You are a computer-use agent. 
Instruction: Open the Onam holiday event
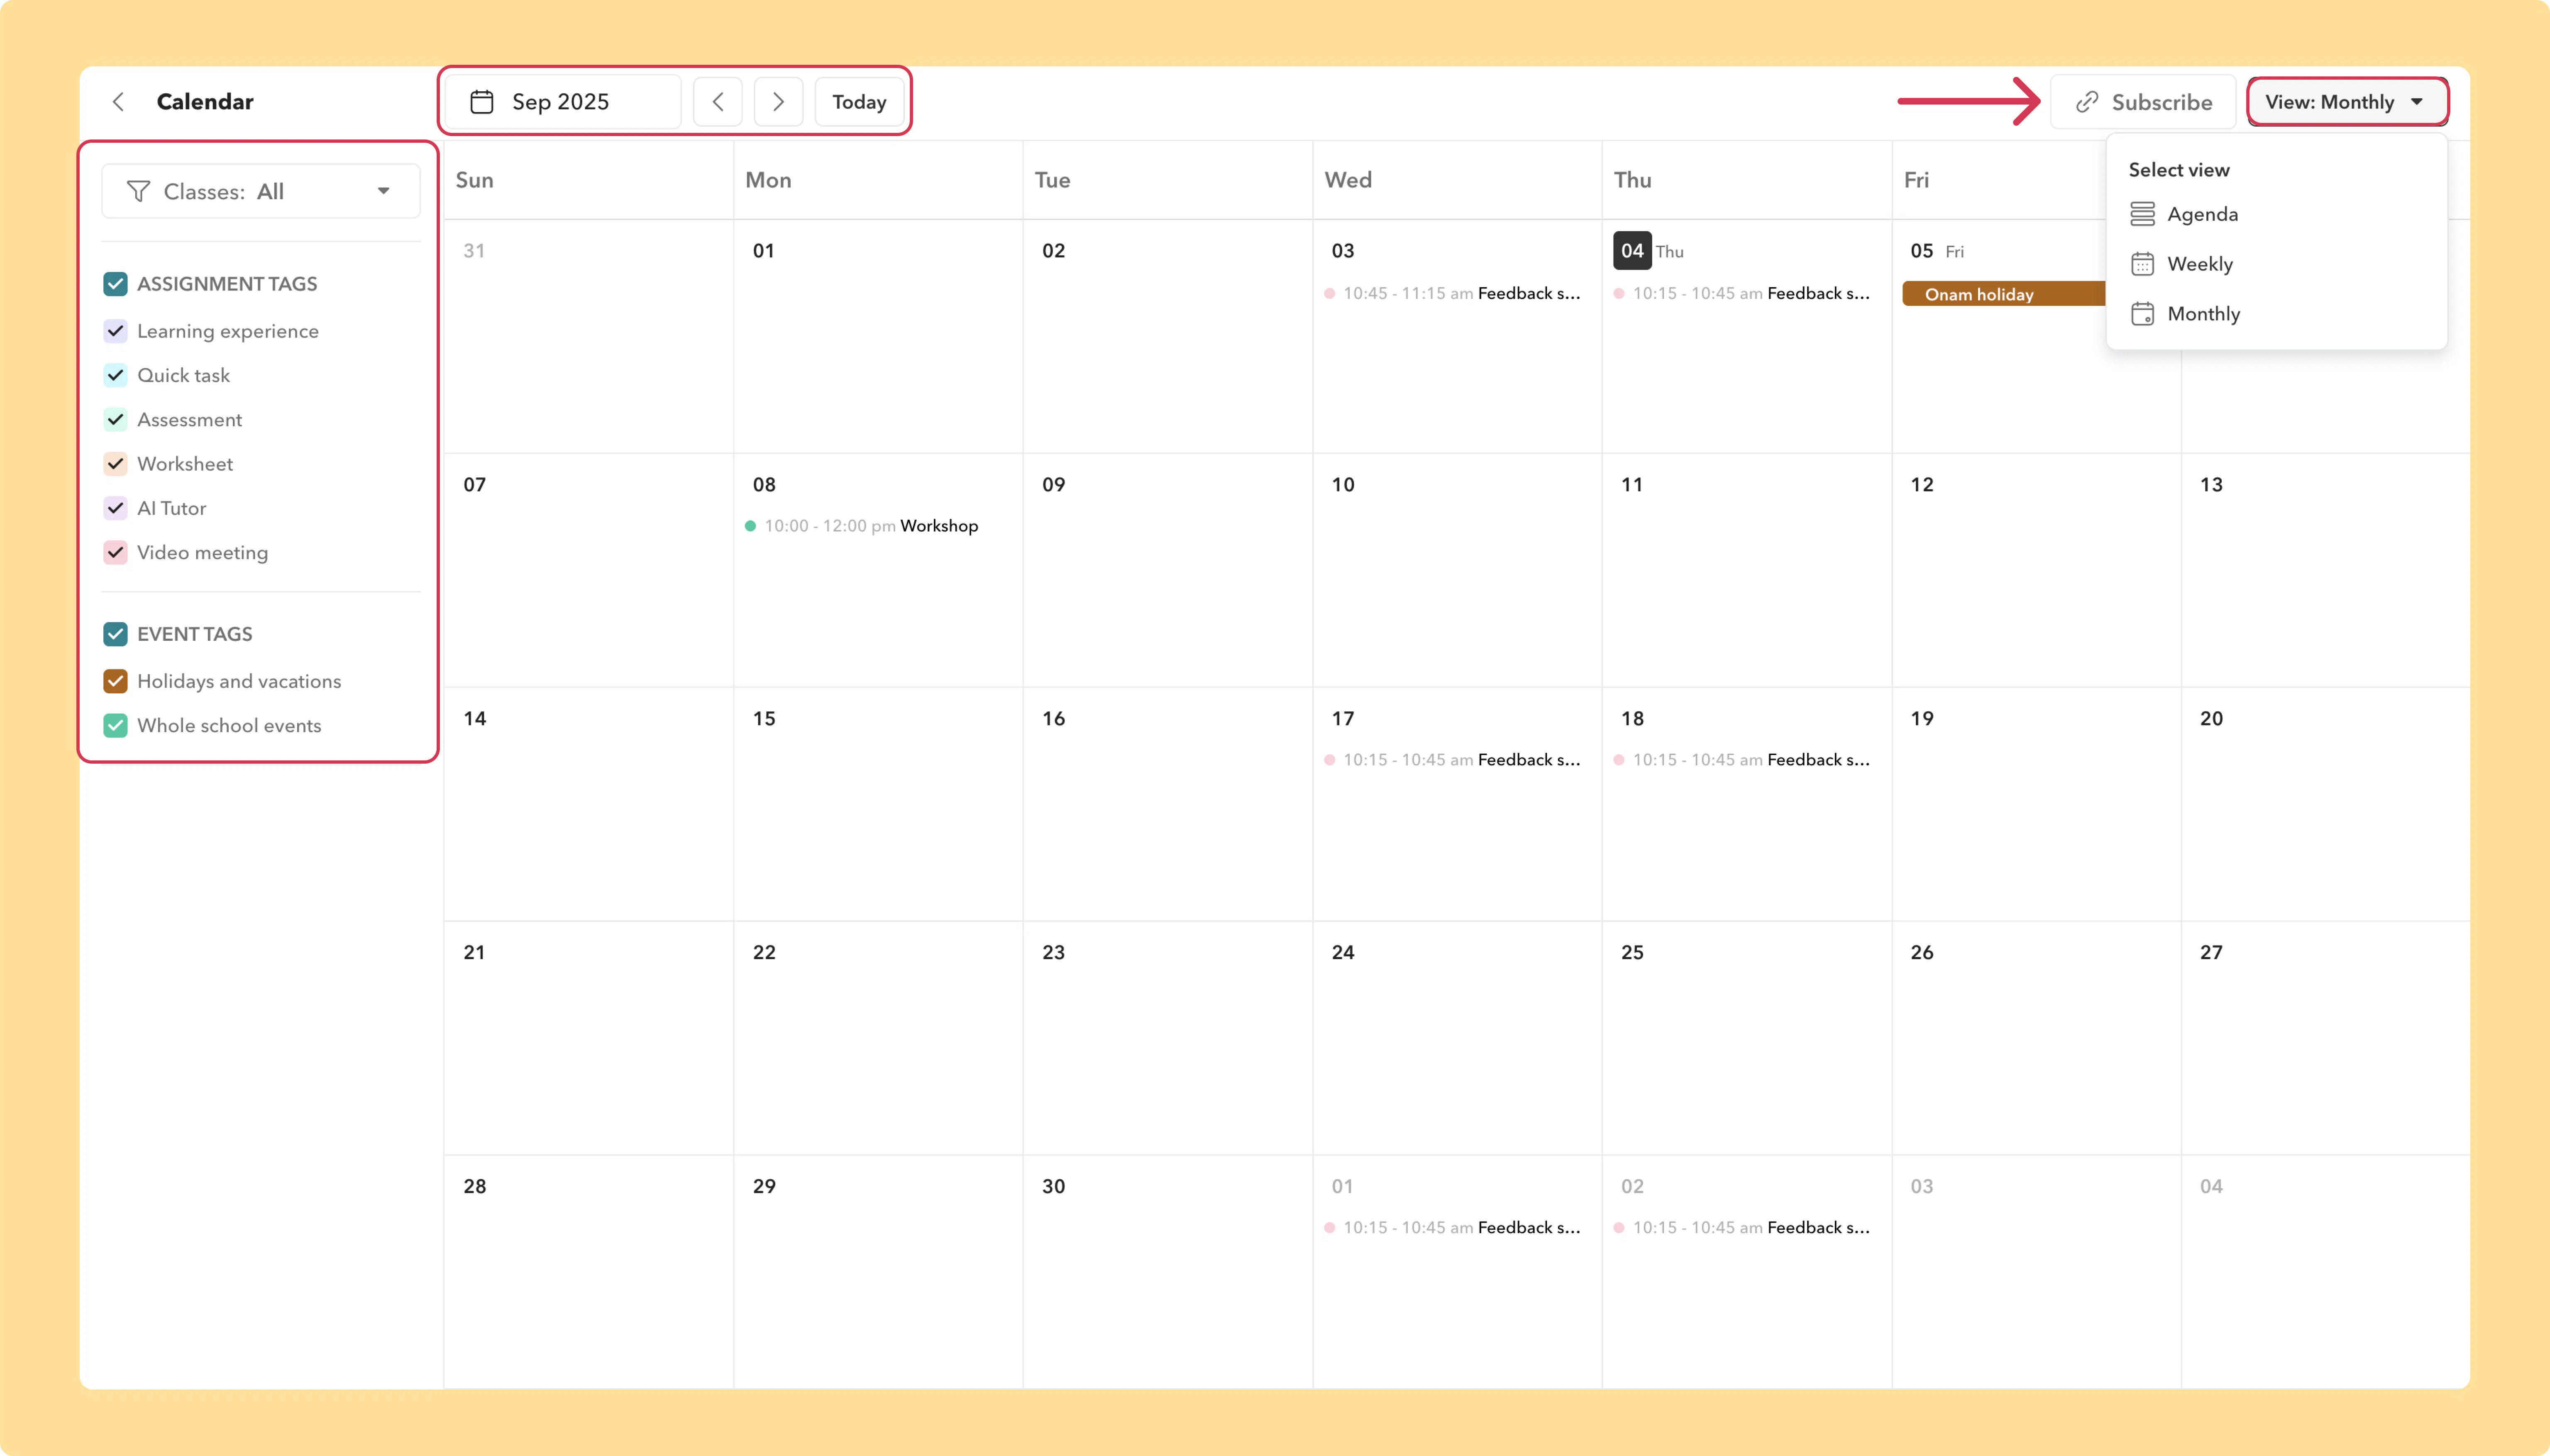coord(2003,294)
